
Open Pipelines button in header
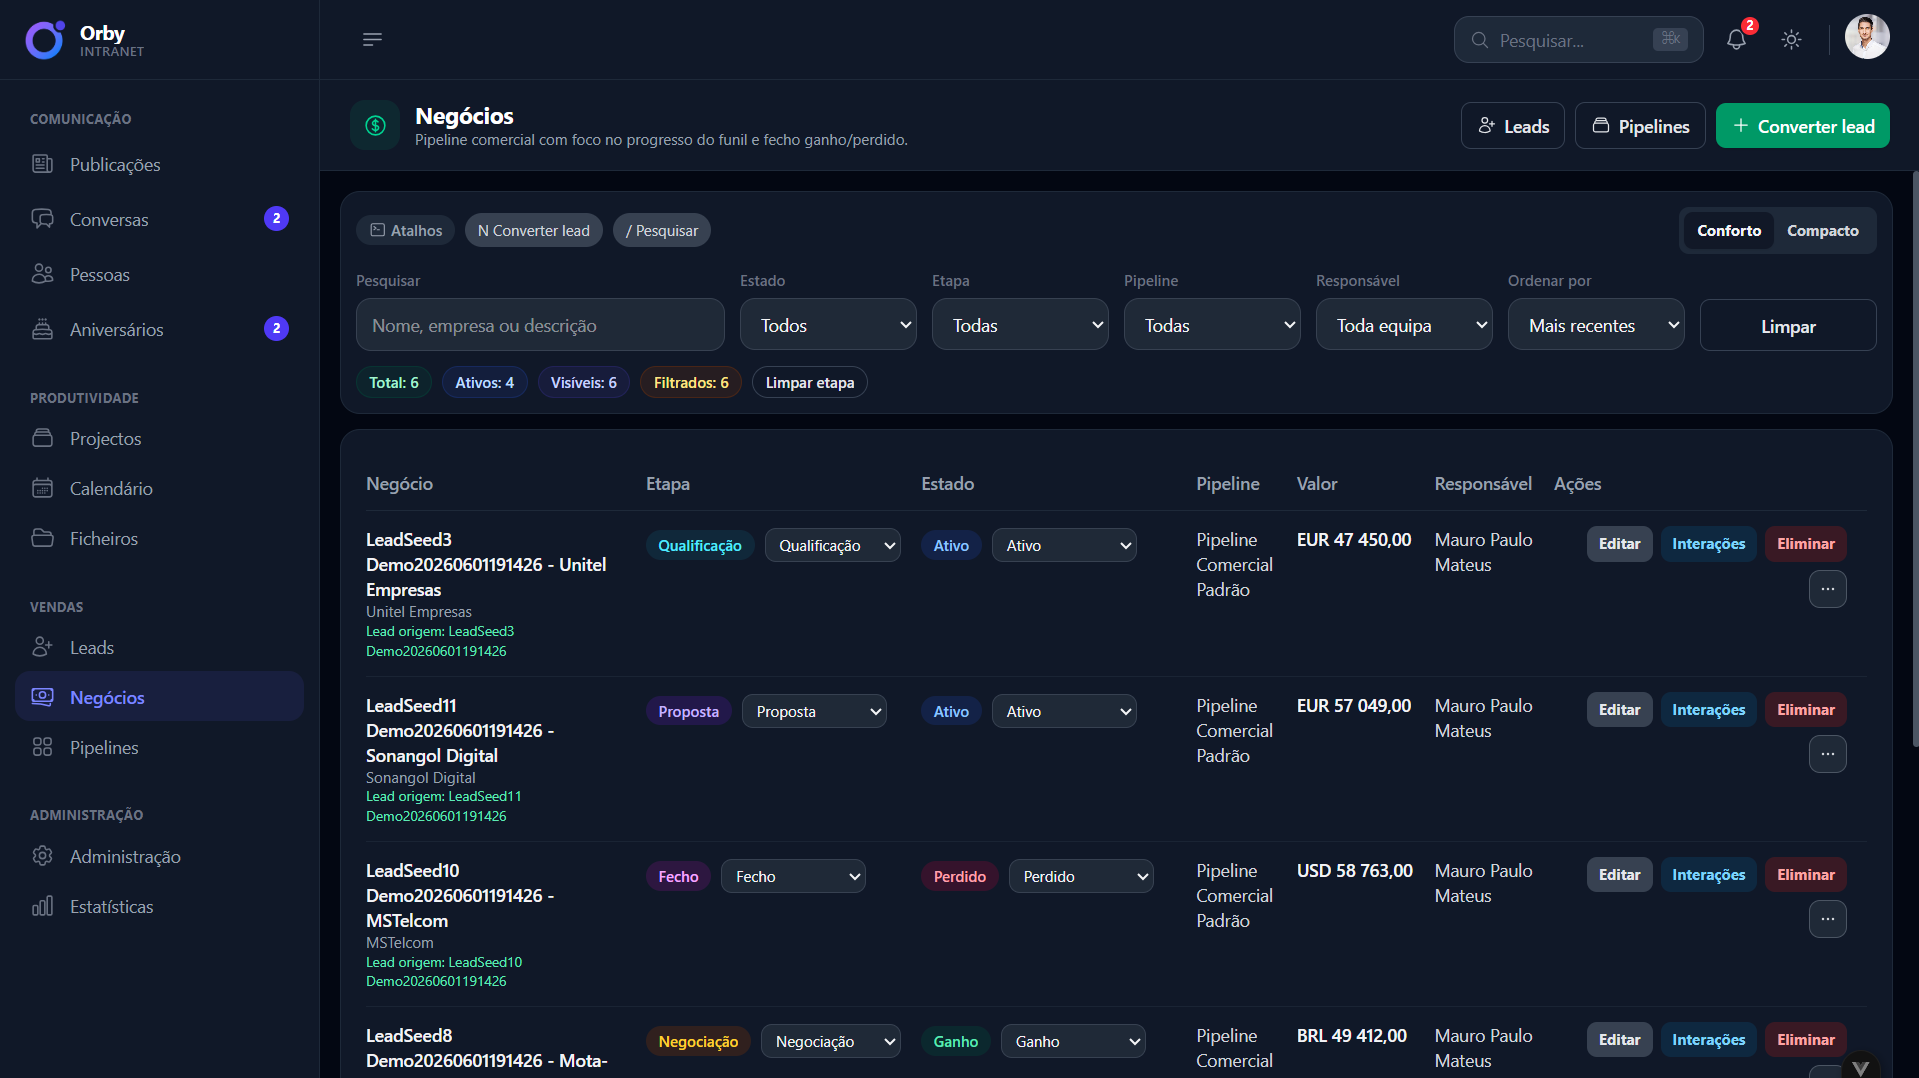1640,126
